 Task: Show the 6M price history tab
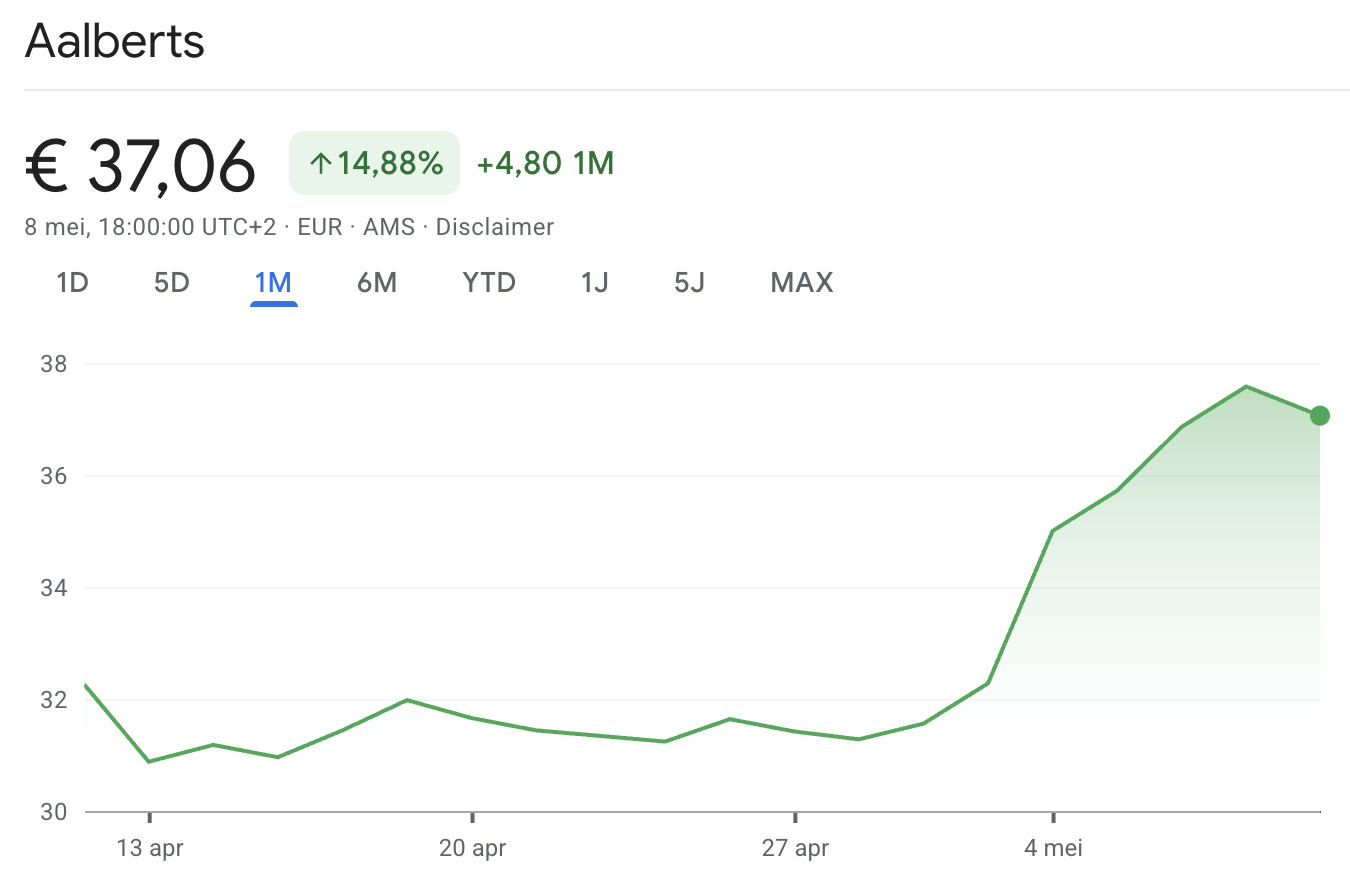tap(377, 283)
